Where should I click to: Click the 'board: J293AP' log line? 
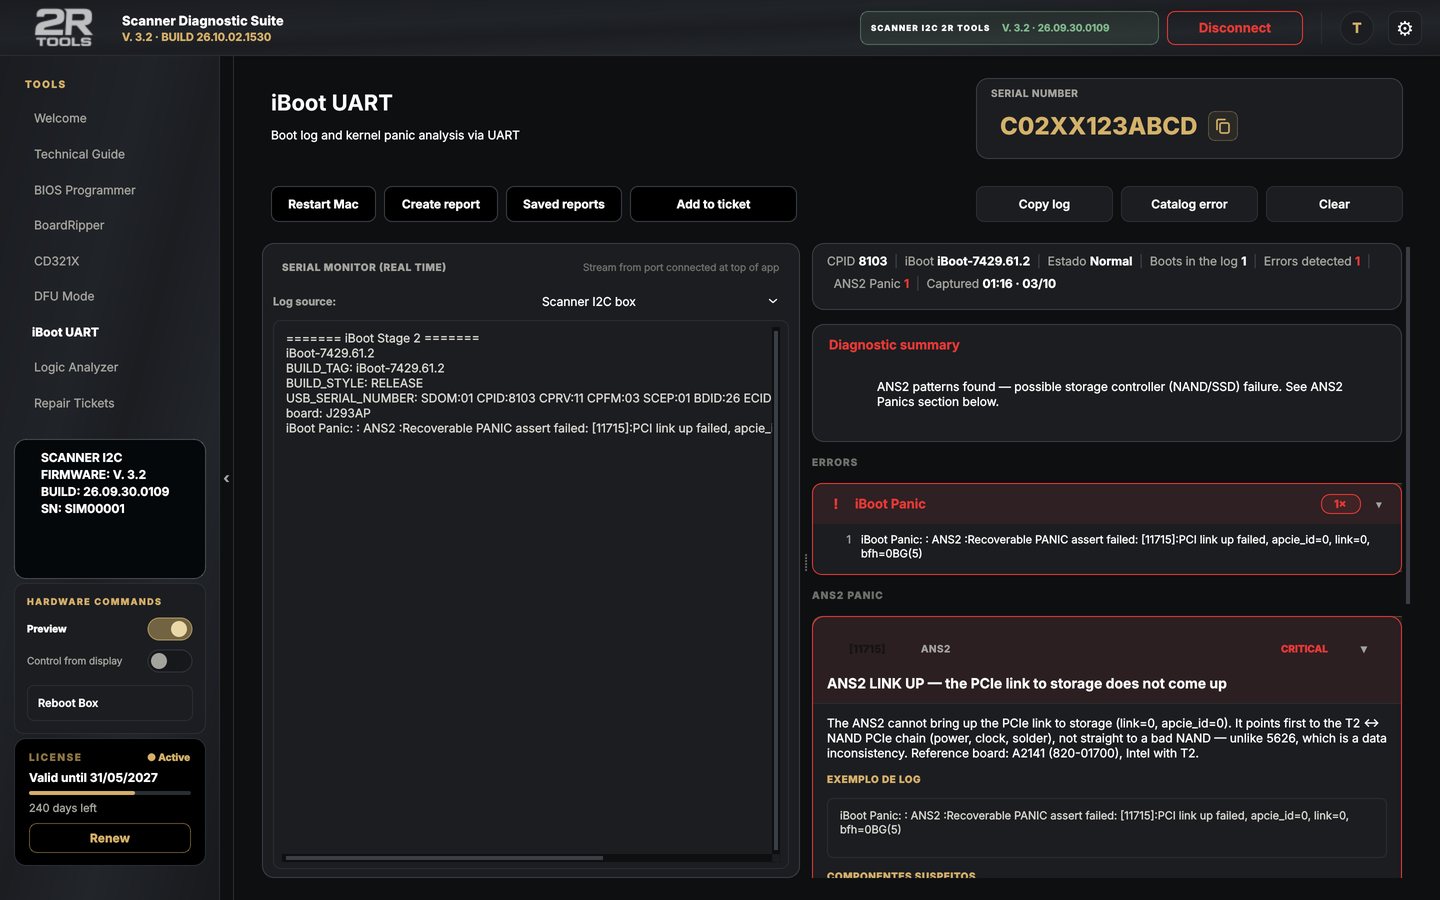(328, 413)
